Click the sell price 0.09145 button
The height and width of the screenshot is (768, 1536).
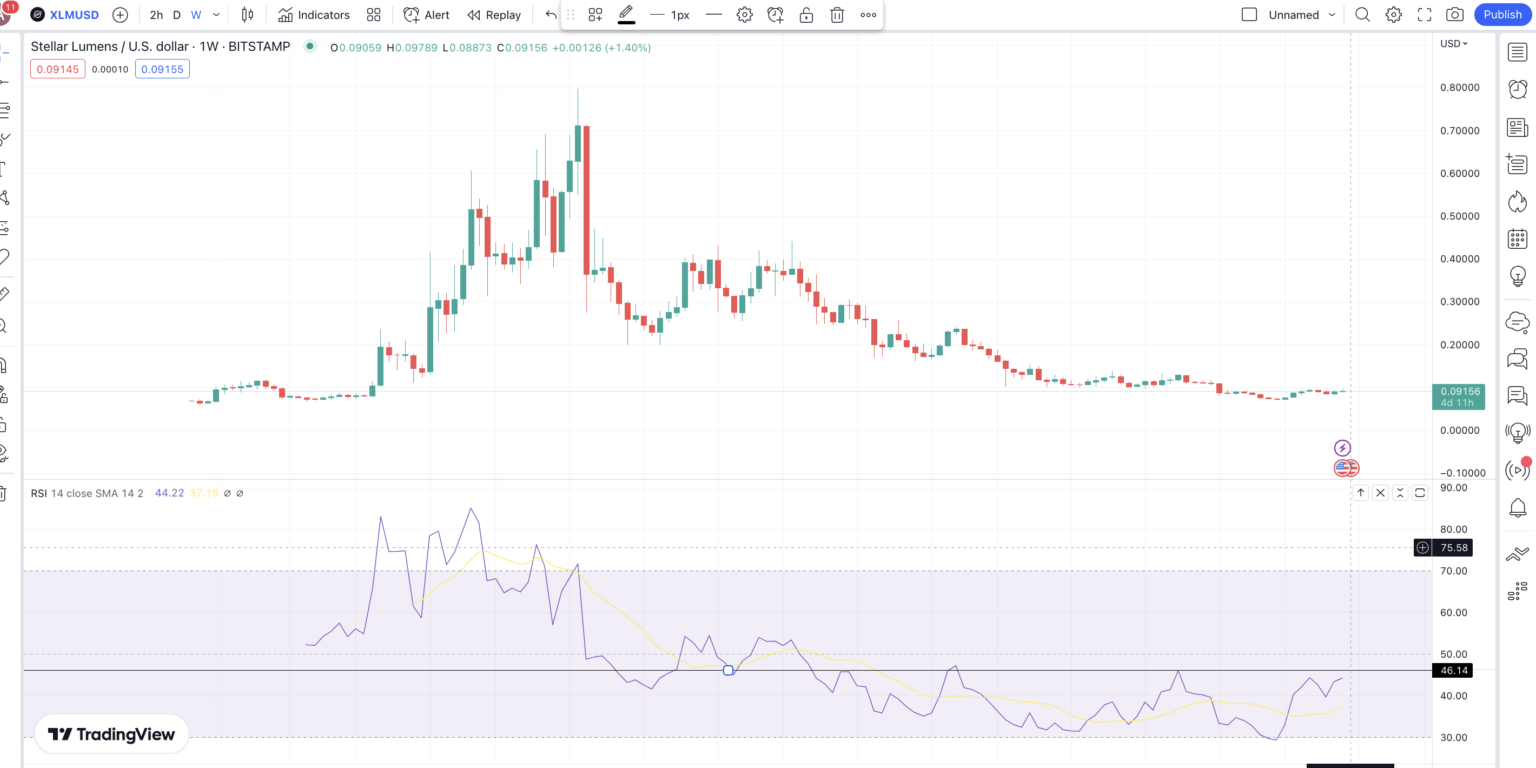click(x=58, y=69)
